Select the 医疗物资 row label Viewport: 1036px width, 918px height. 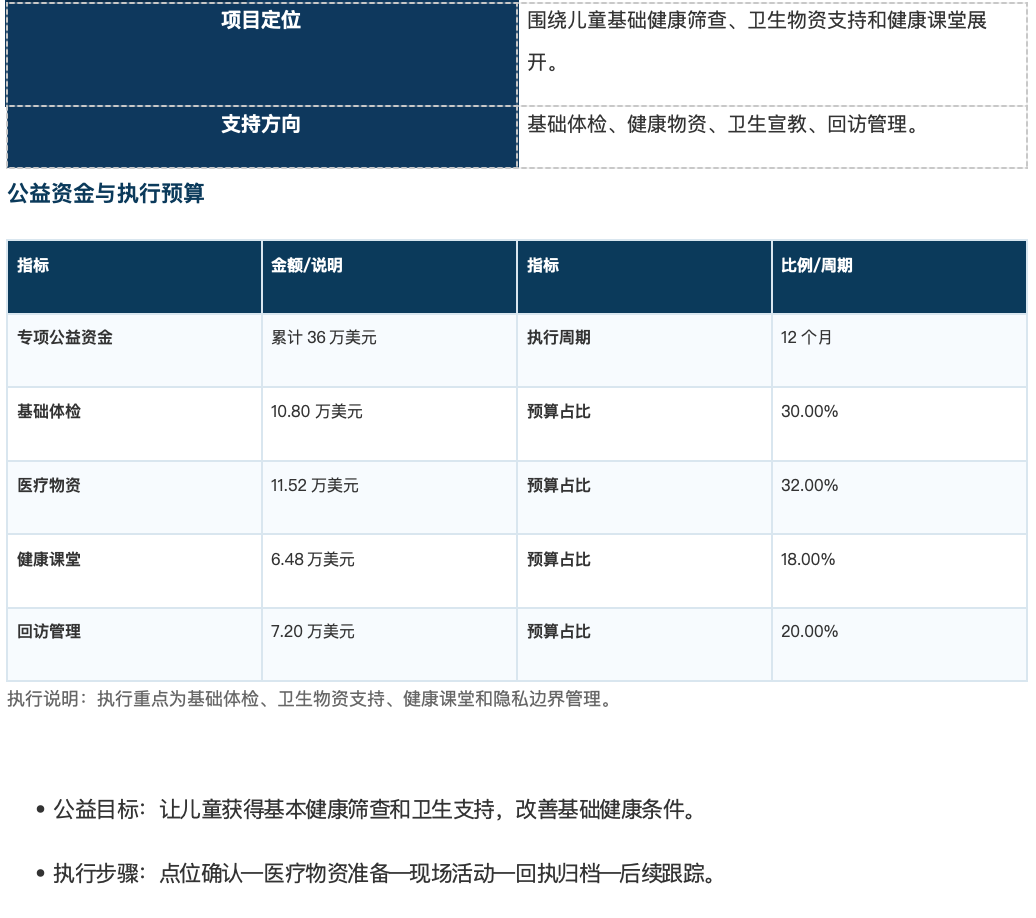point(134,498)
